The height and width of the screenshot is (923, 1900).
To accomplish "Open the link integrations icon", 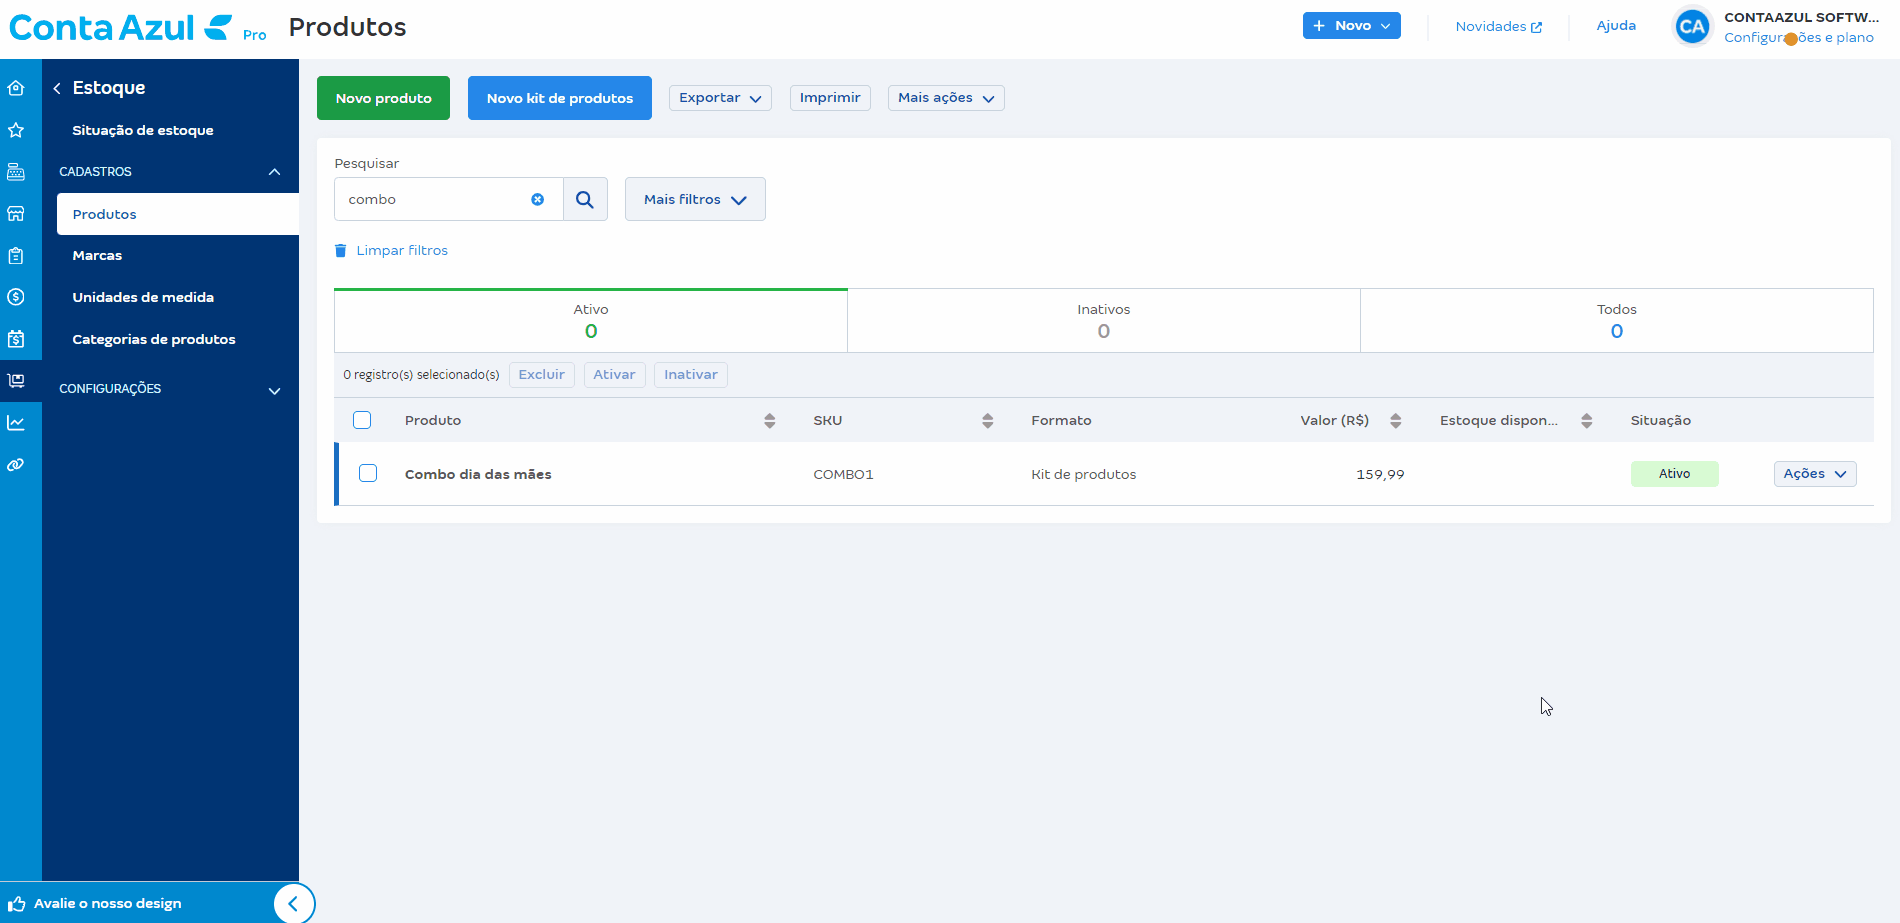I will pyautogui.click(x=16, y=465).
